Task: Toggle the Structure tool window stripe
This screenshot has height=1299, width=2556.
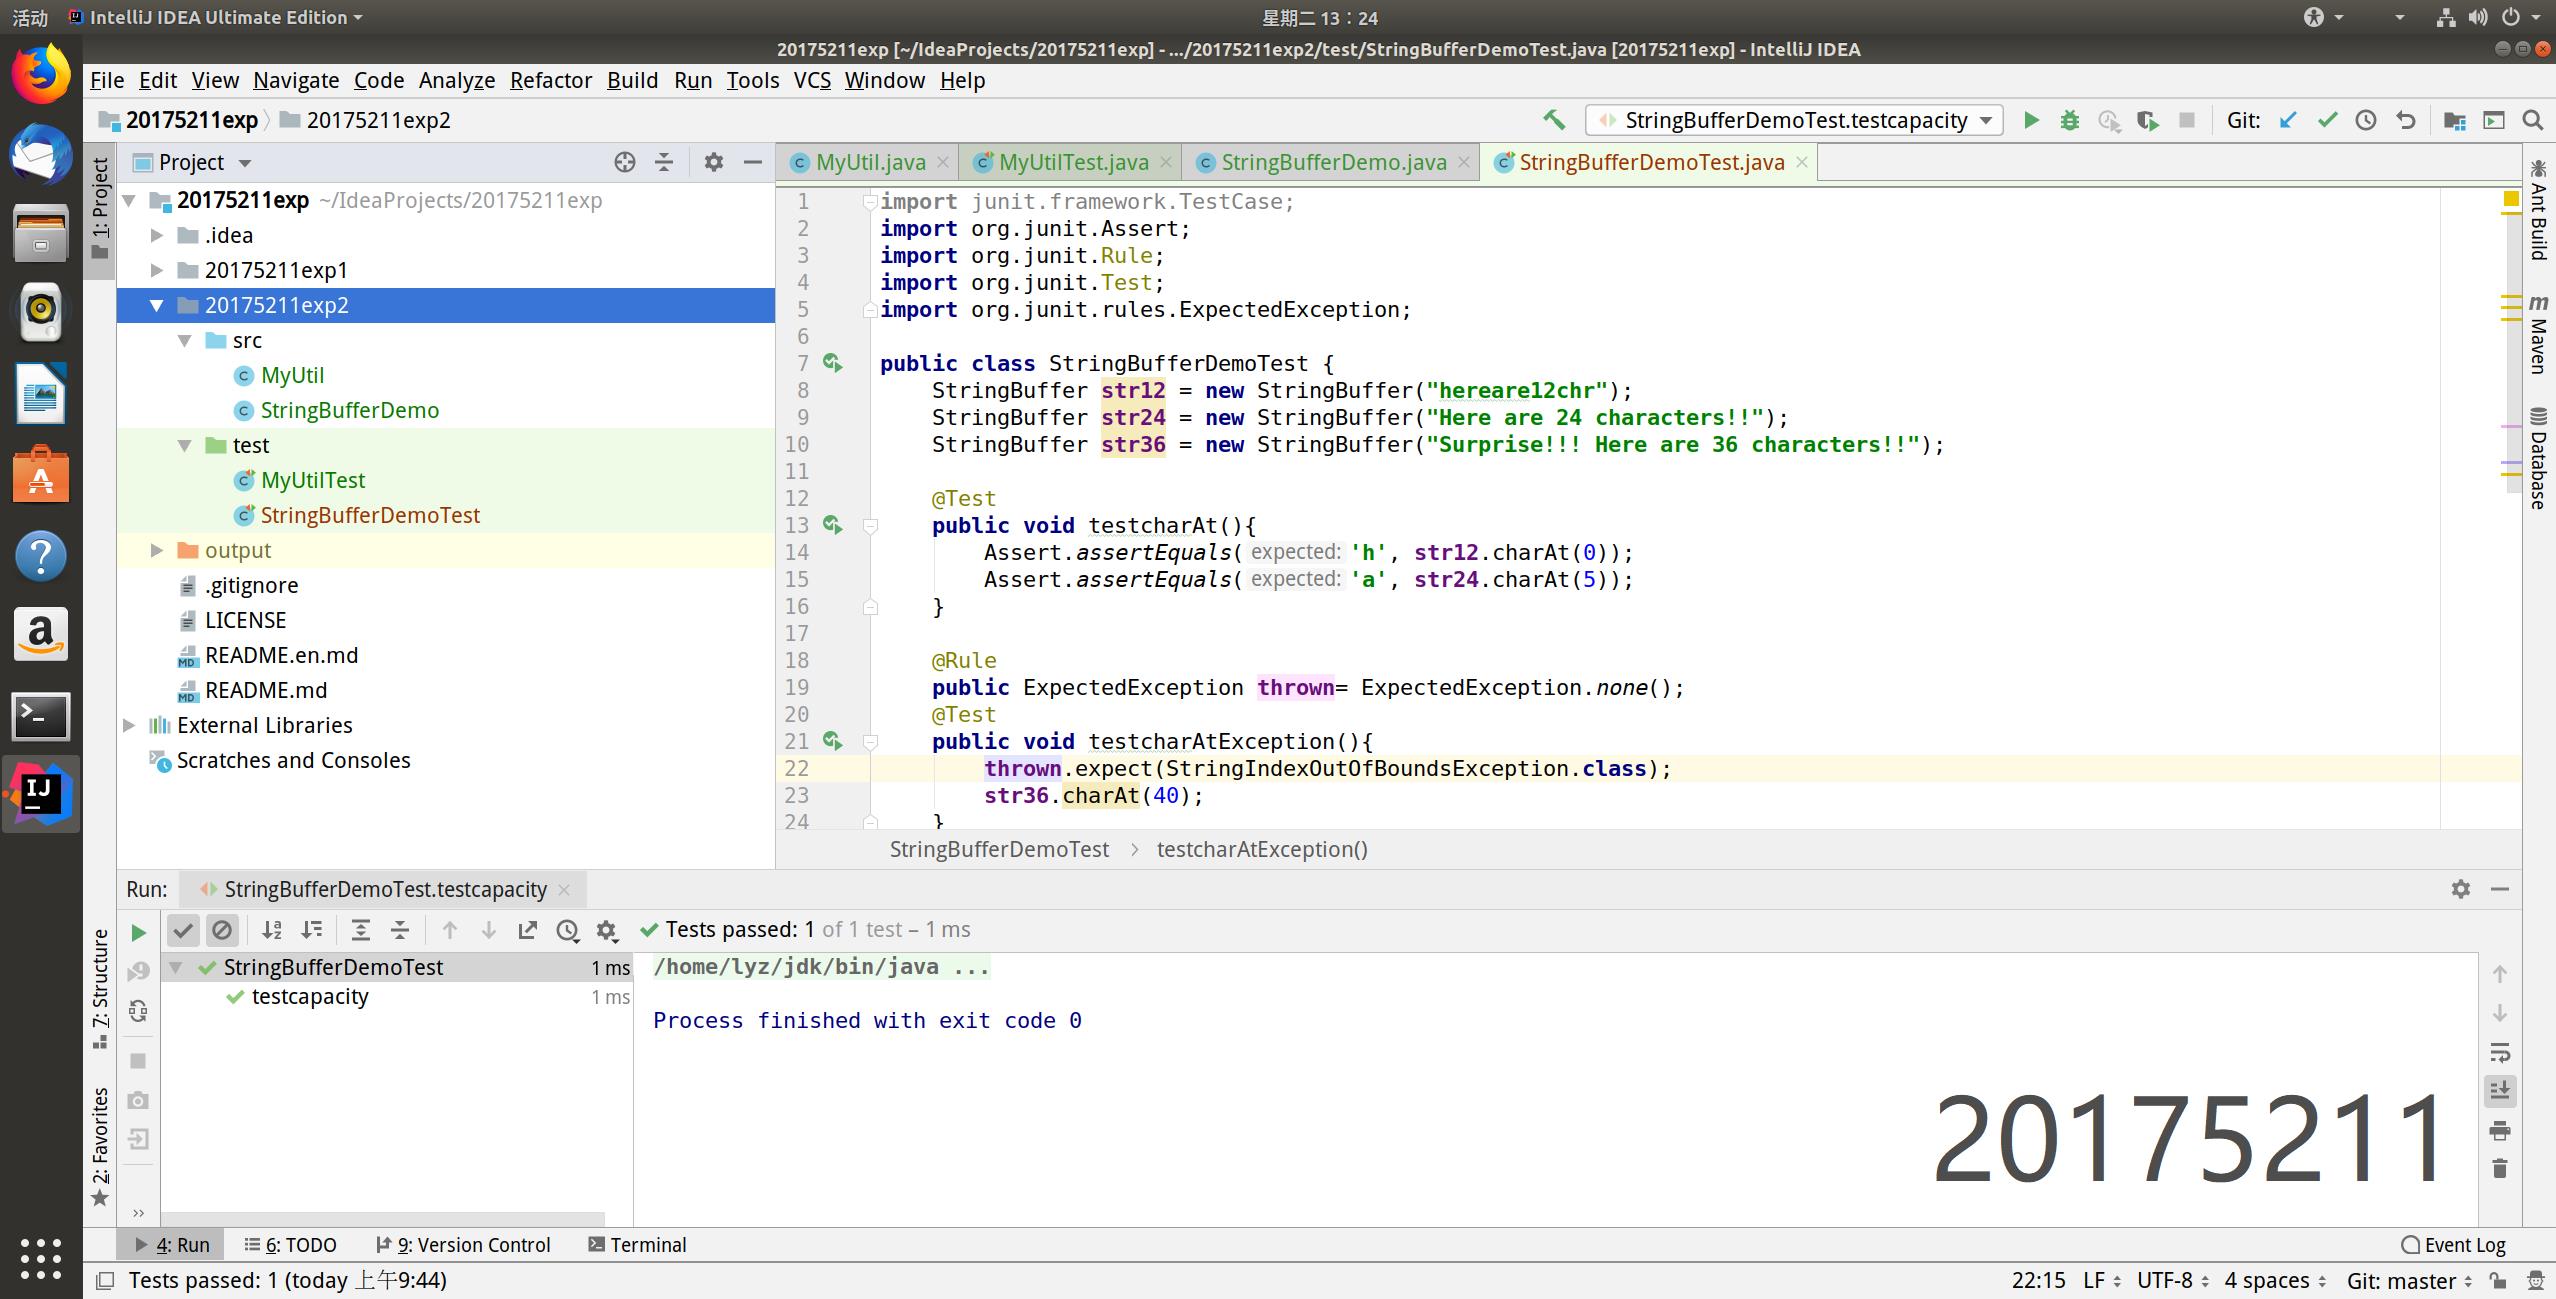Action: click(100, 989)
